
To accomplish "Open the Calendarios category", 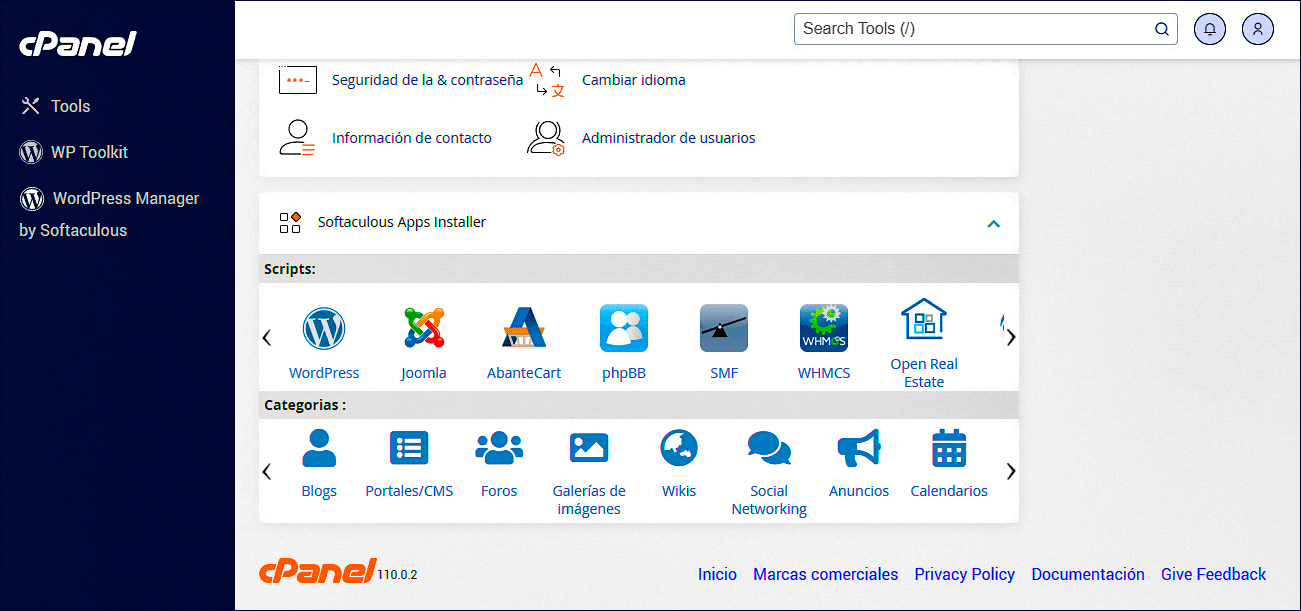I will [948, 447].
